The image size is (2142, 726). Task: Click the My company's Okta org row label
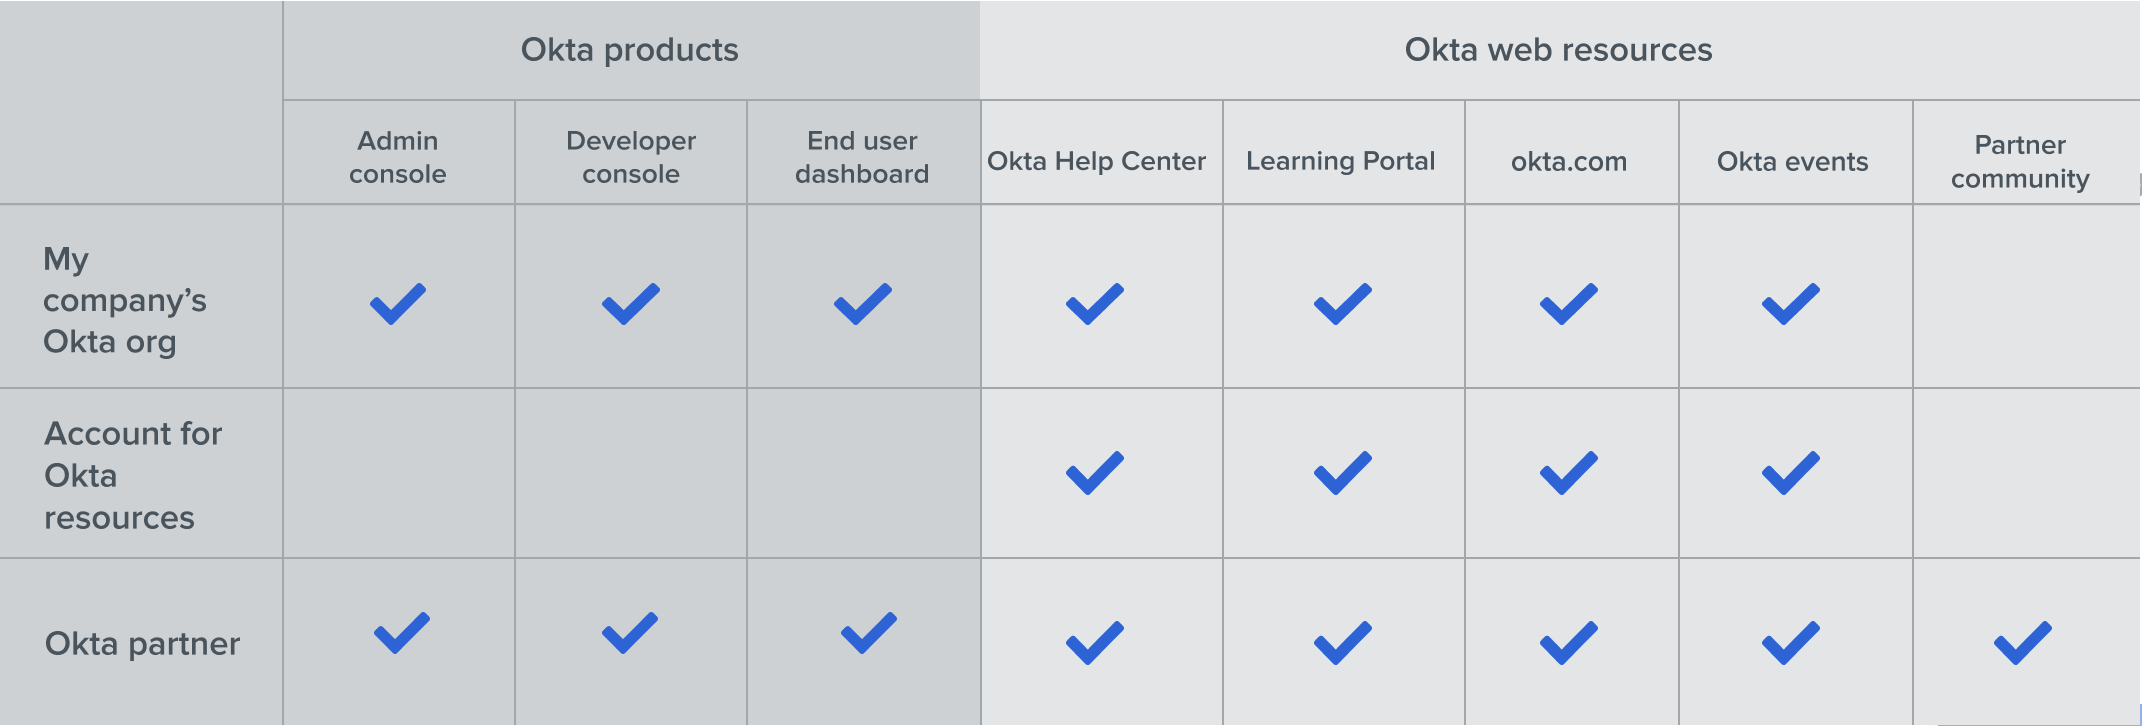[124, 300]
